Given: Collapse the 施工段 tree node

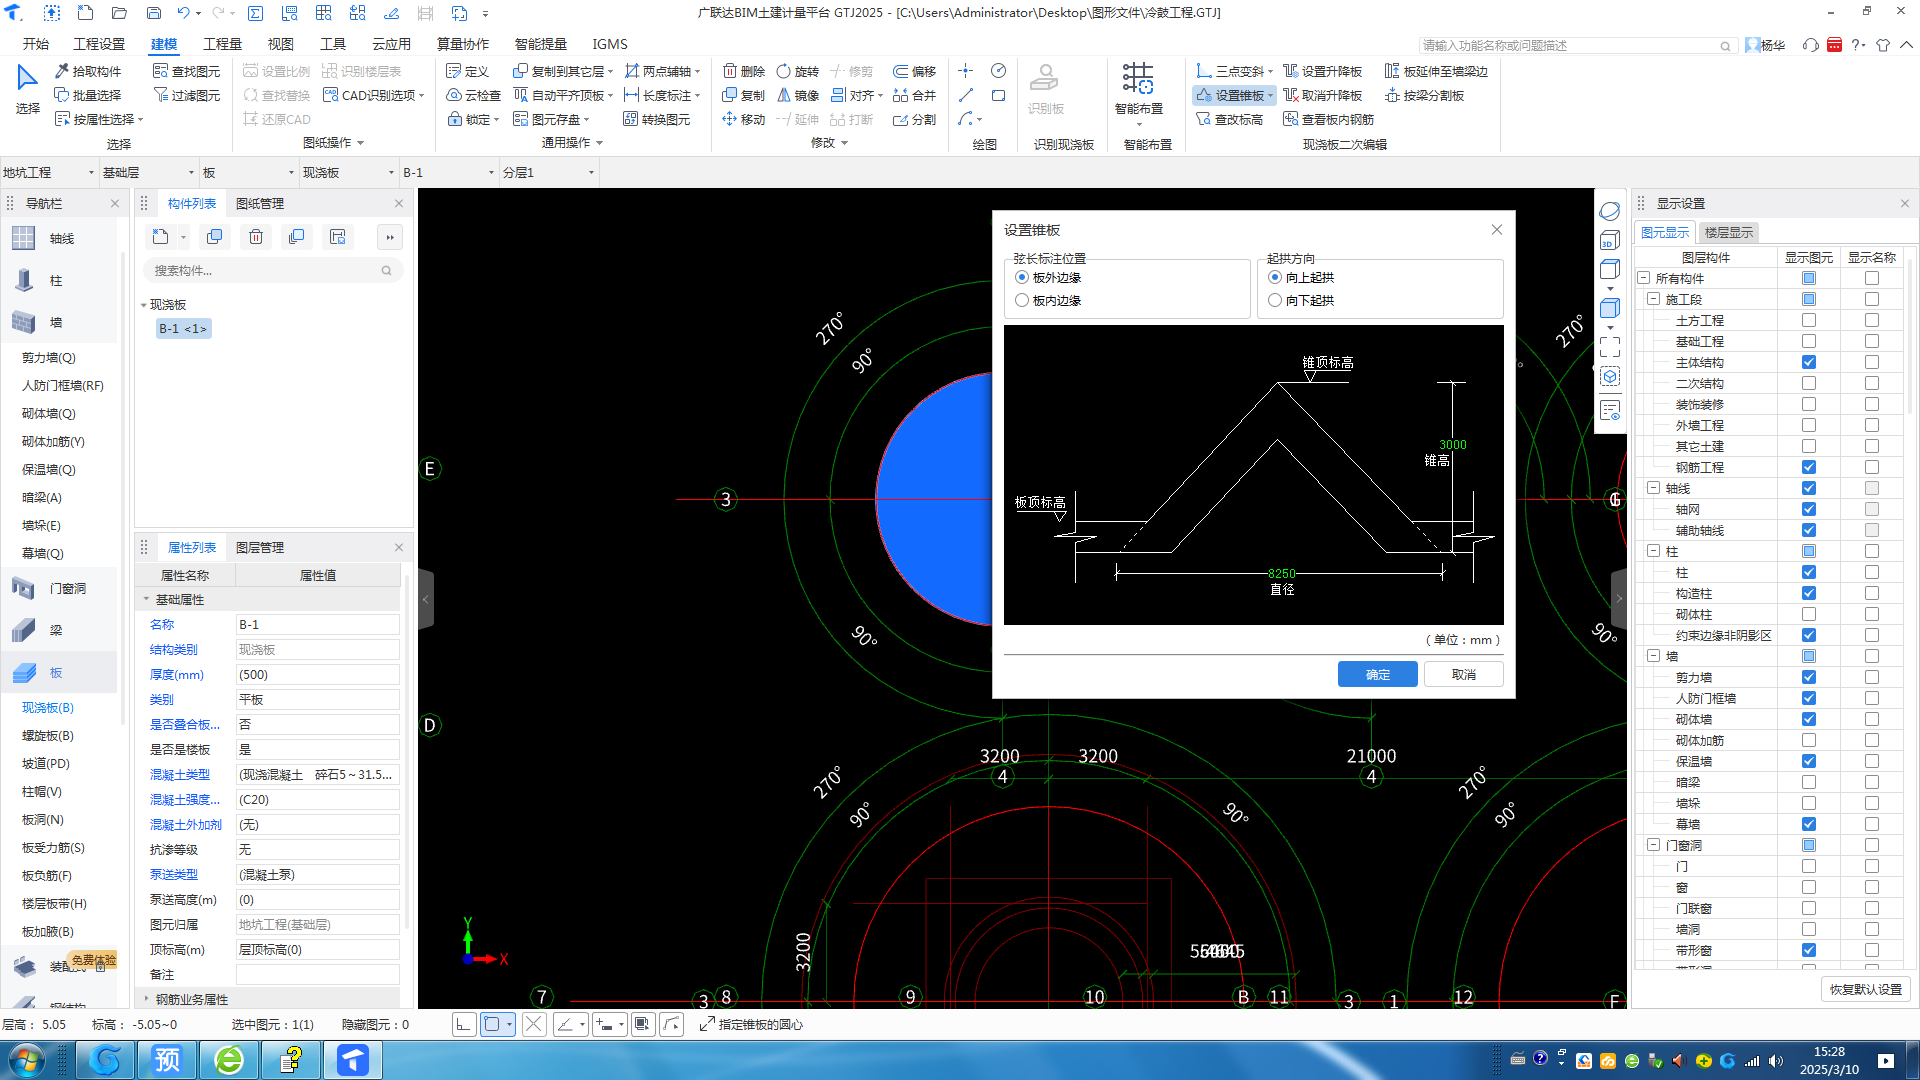Looking at the screenshot, I should [x=1653, y=299].
